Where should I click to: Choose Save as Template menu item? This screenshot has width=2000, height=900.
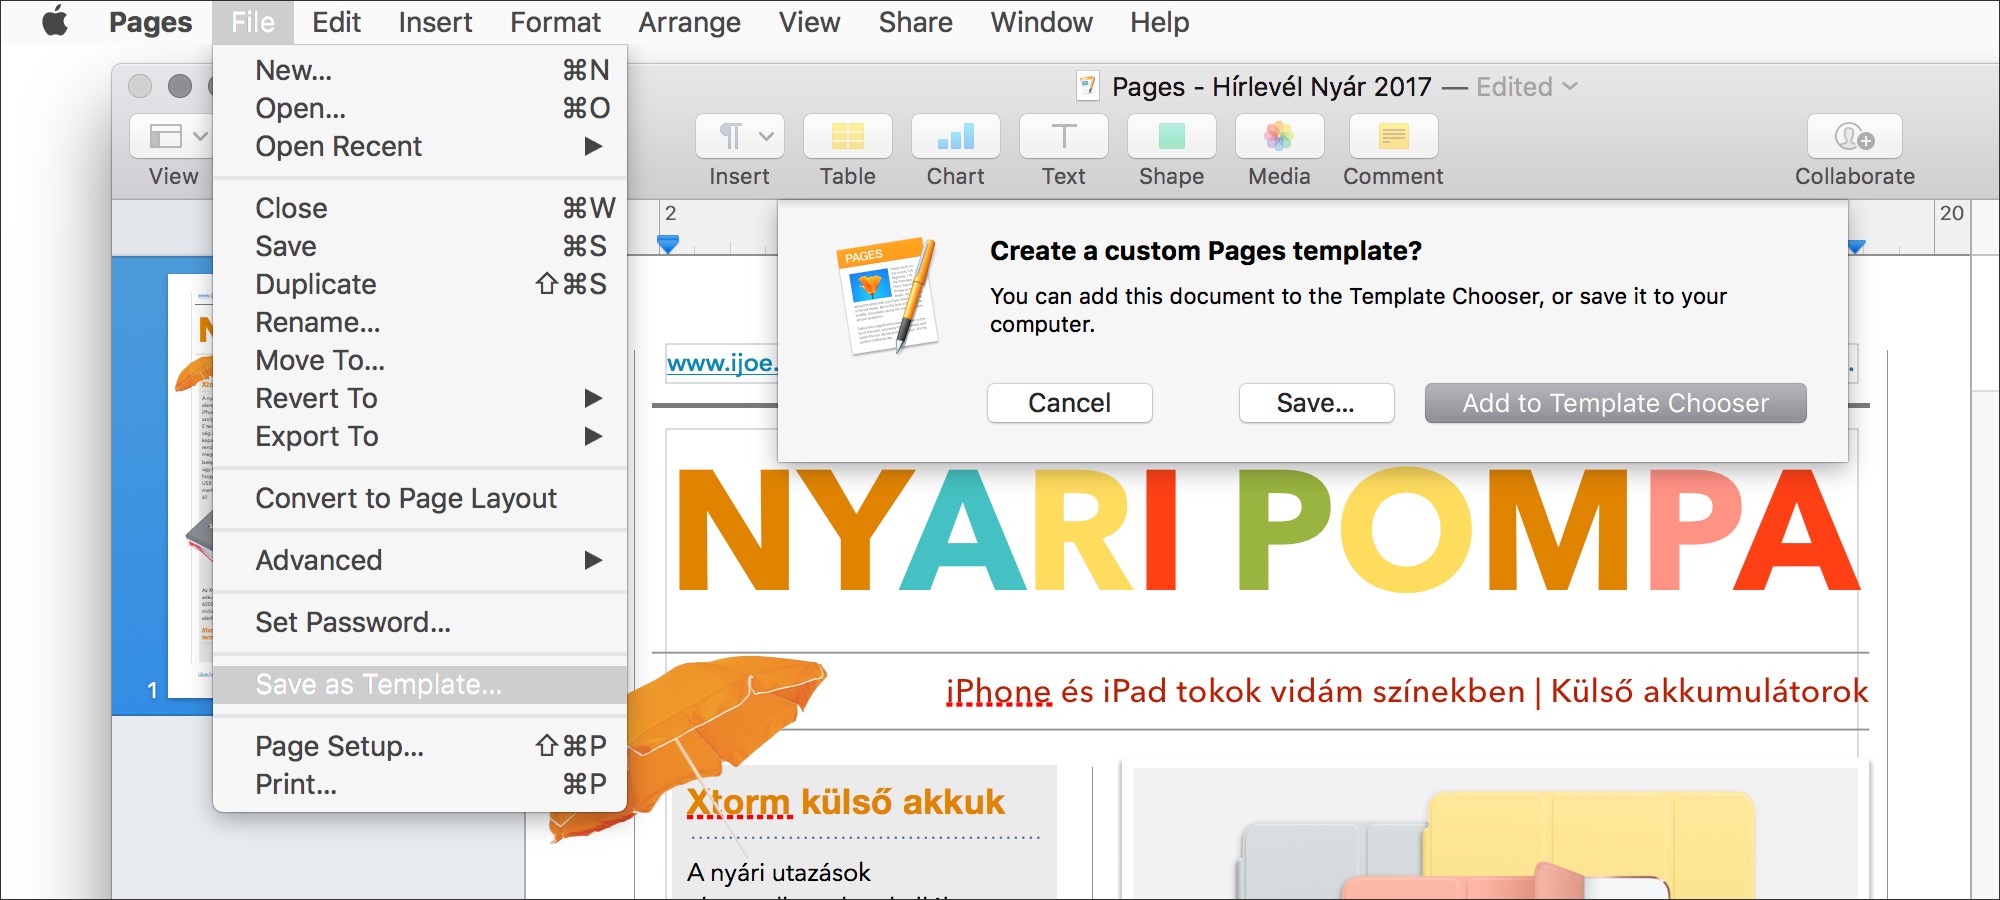tap(379, 684)
